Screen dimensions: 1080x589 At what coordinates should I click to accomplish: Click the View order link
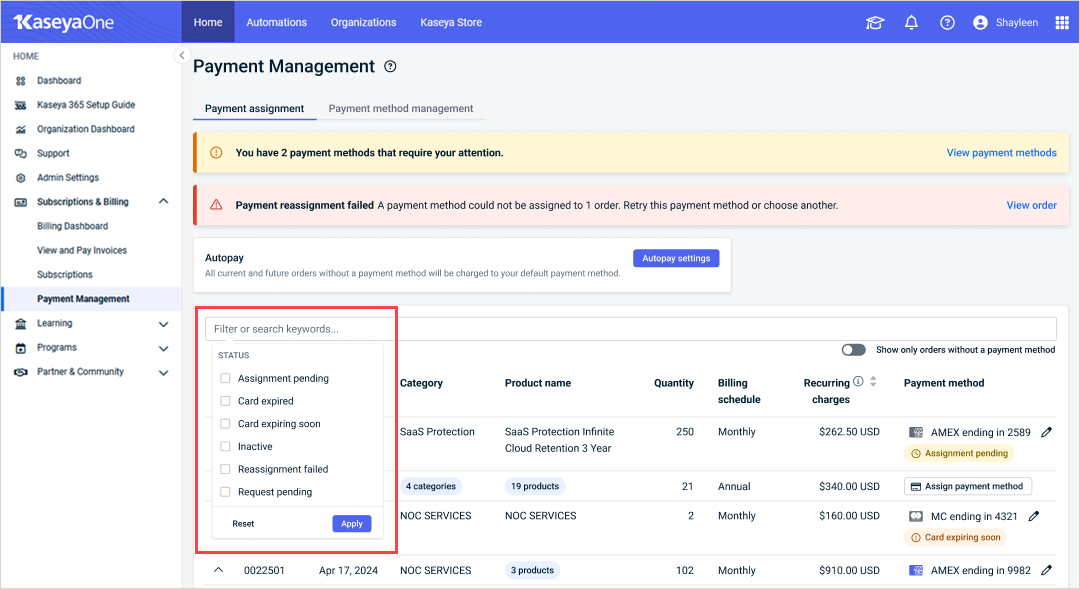[x=1031, y=205]
